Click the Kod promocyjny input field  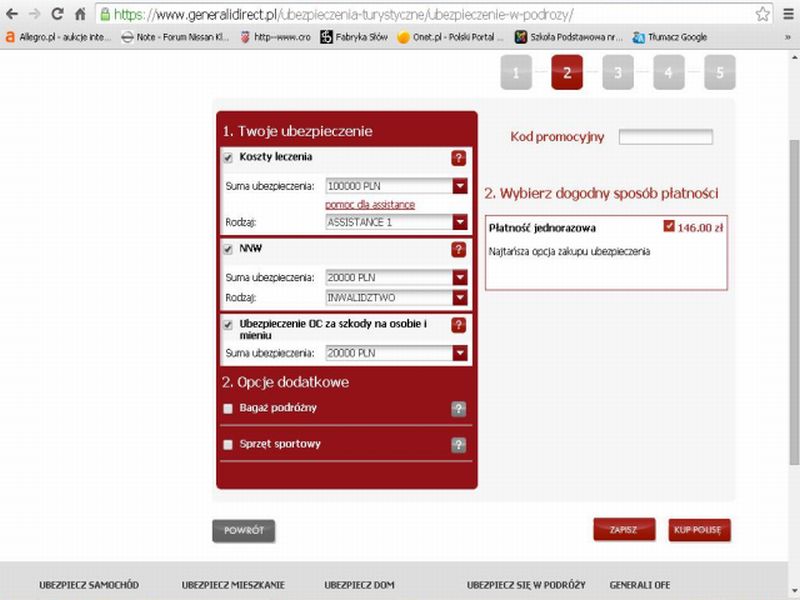point(665,137)
